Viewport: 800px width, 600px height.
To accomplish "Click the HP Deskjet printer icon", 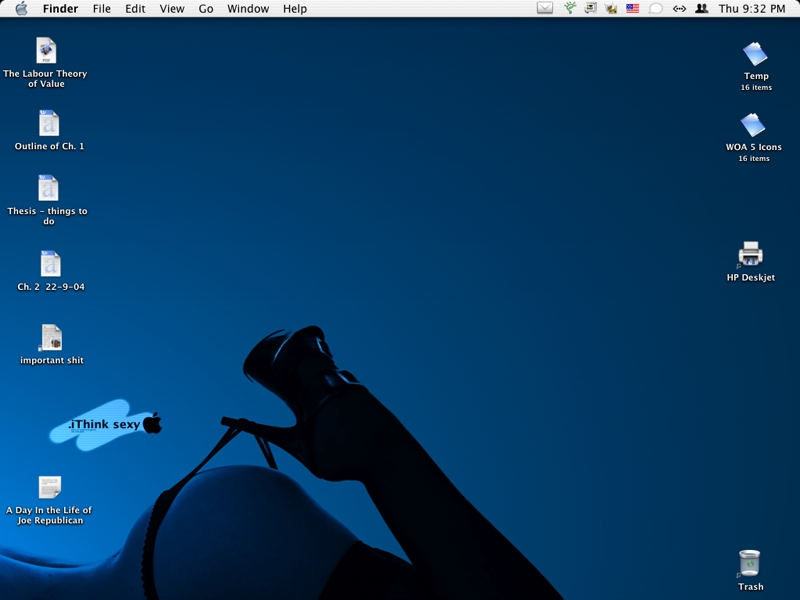I will (750, 254).
